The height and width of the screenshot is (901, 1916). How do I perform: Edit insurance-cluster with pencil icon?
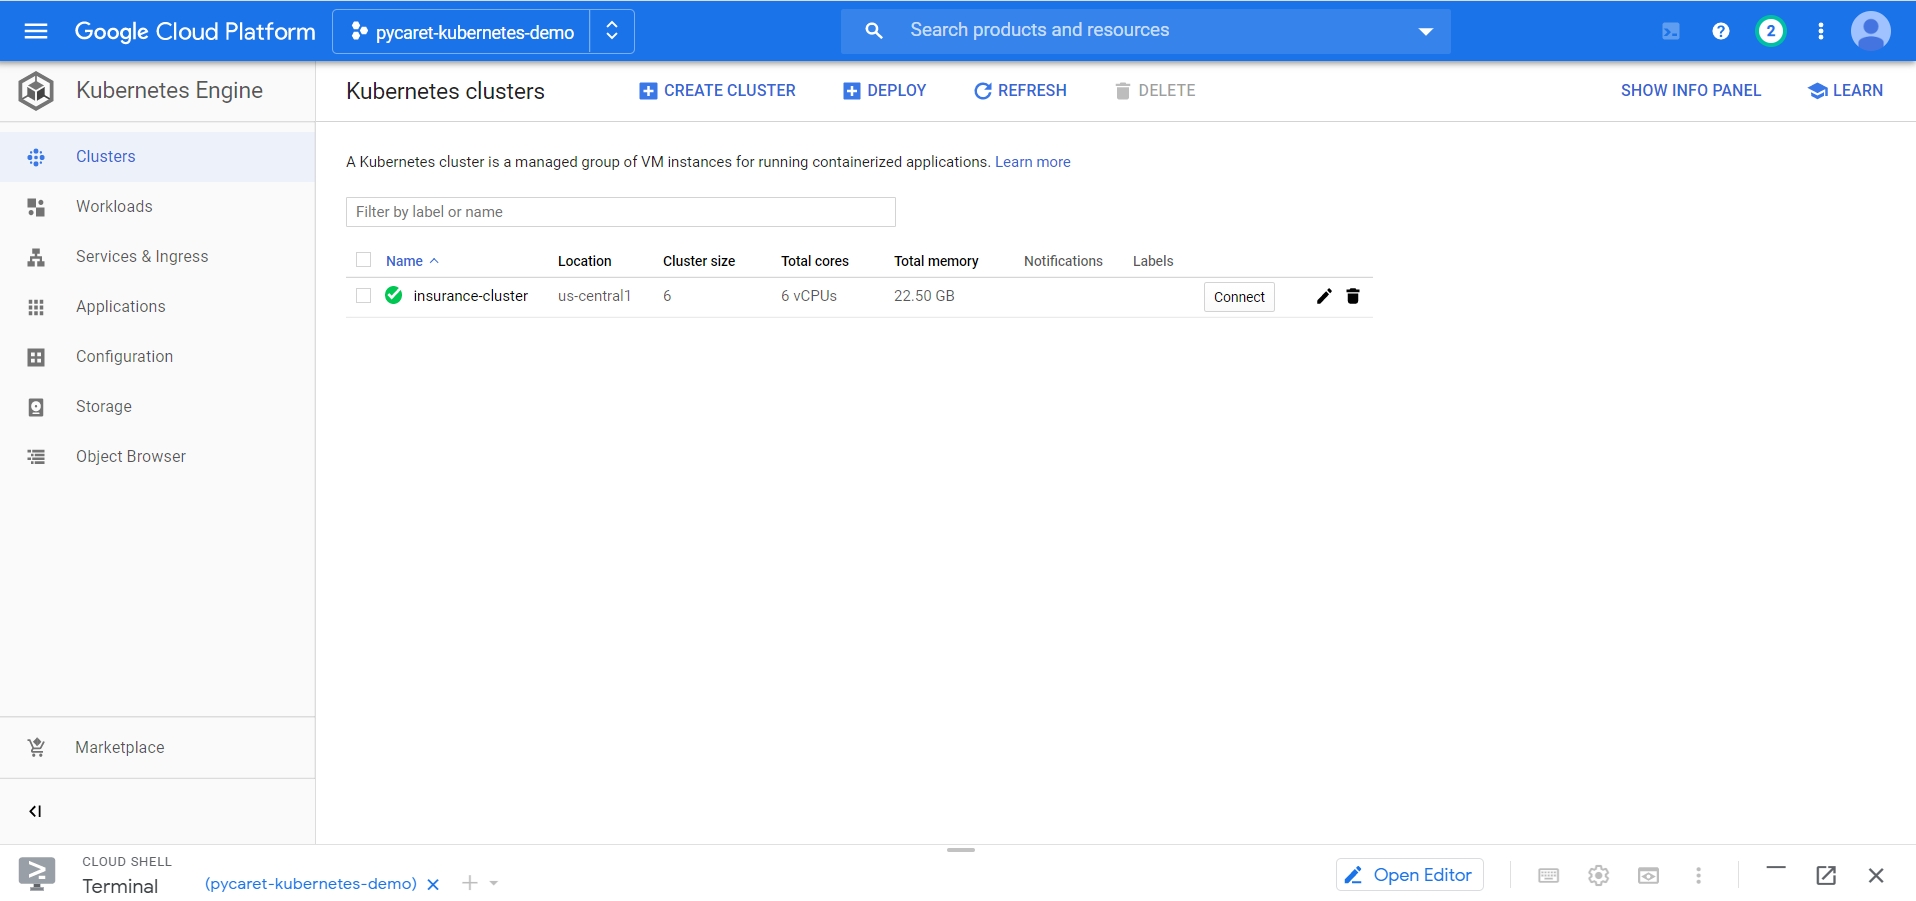pos(1324,296)
